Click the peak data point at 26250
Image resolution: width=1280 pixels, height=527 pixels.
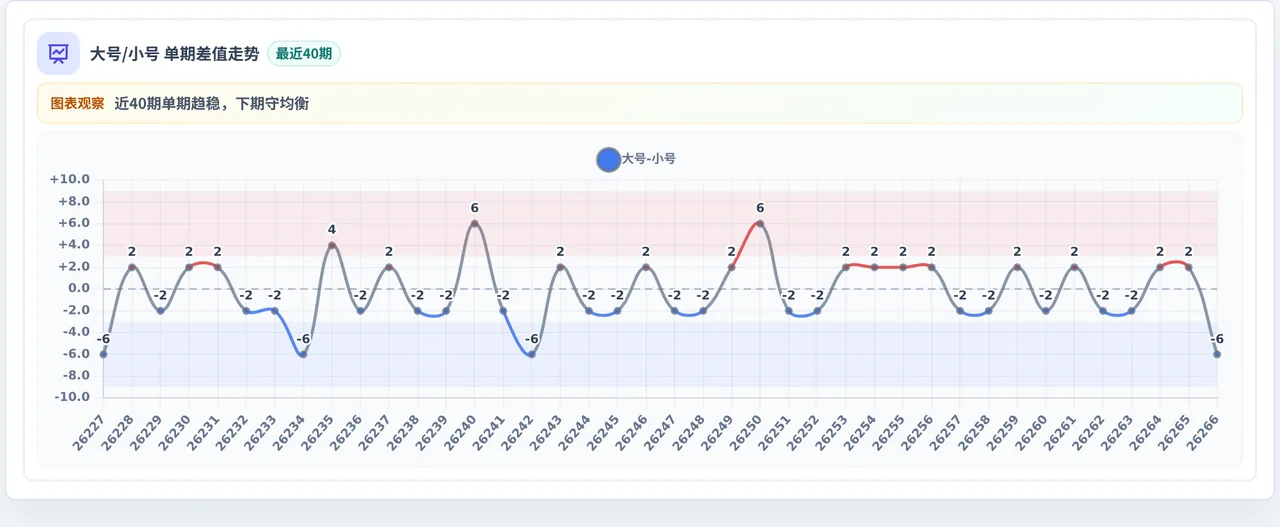(760, 224)
